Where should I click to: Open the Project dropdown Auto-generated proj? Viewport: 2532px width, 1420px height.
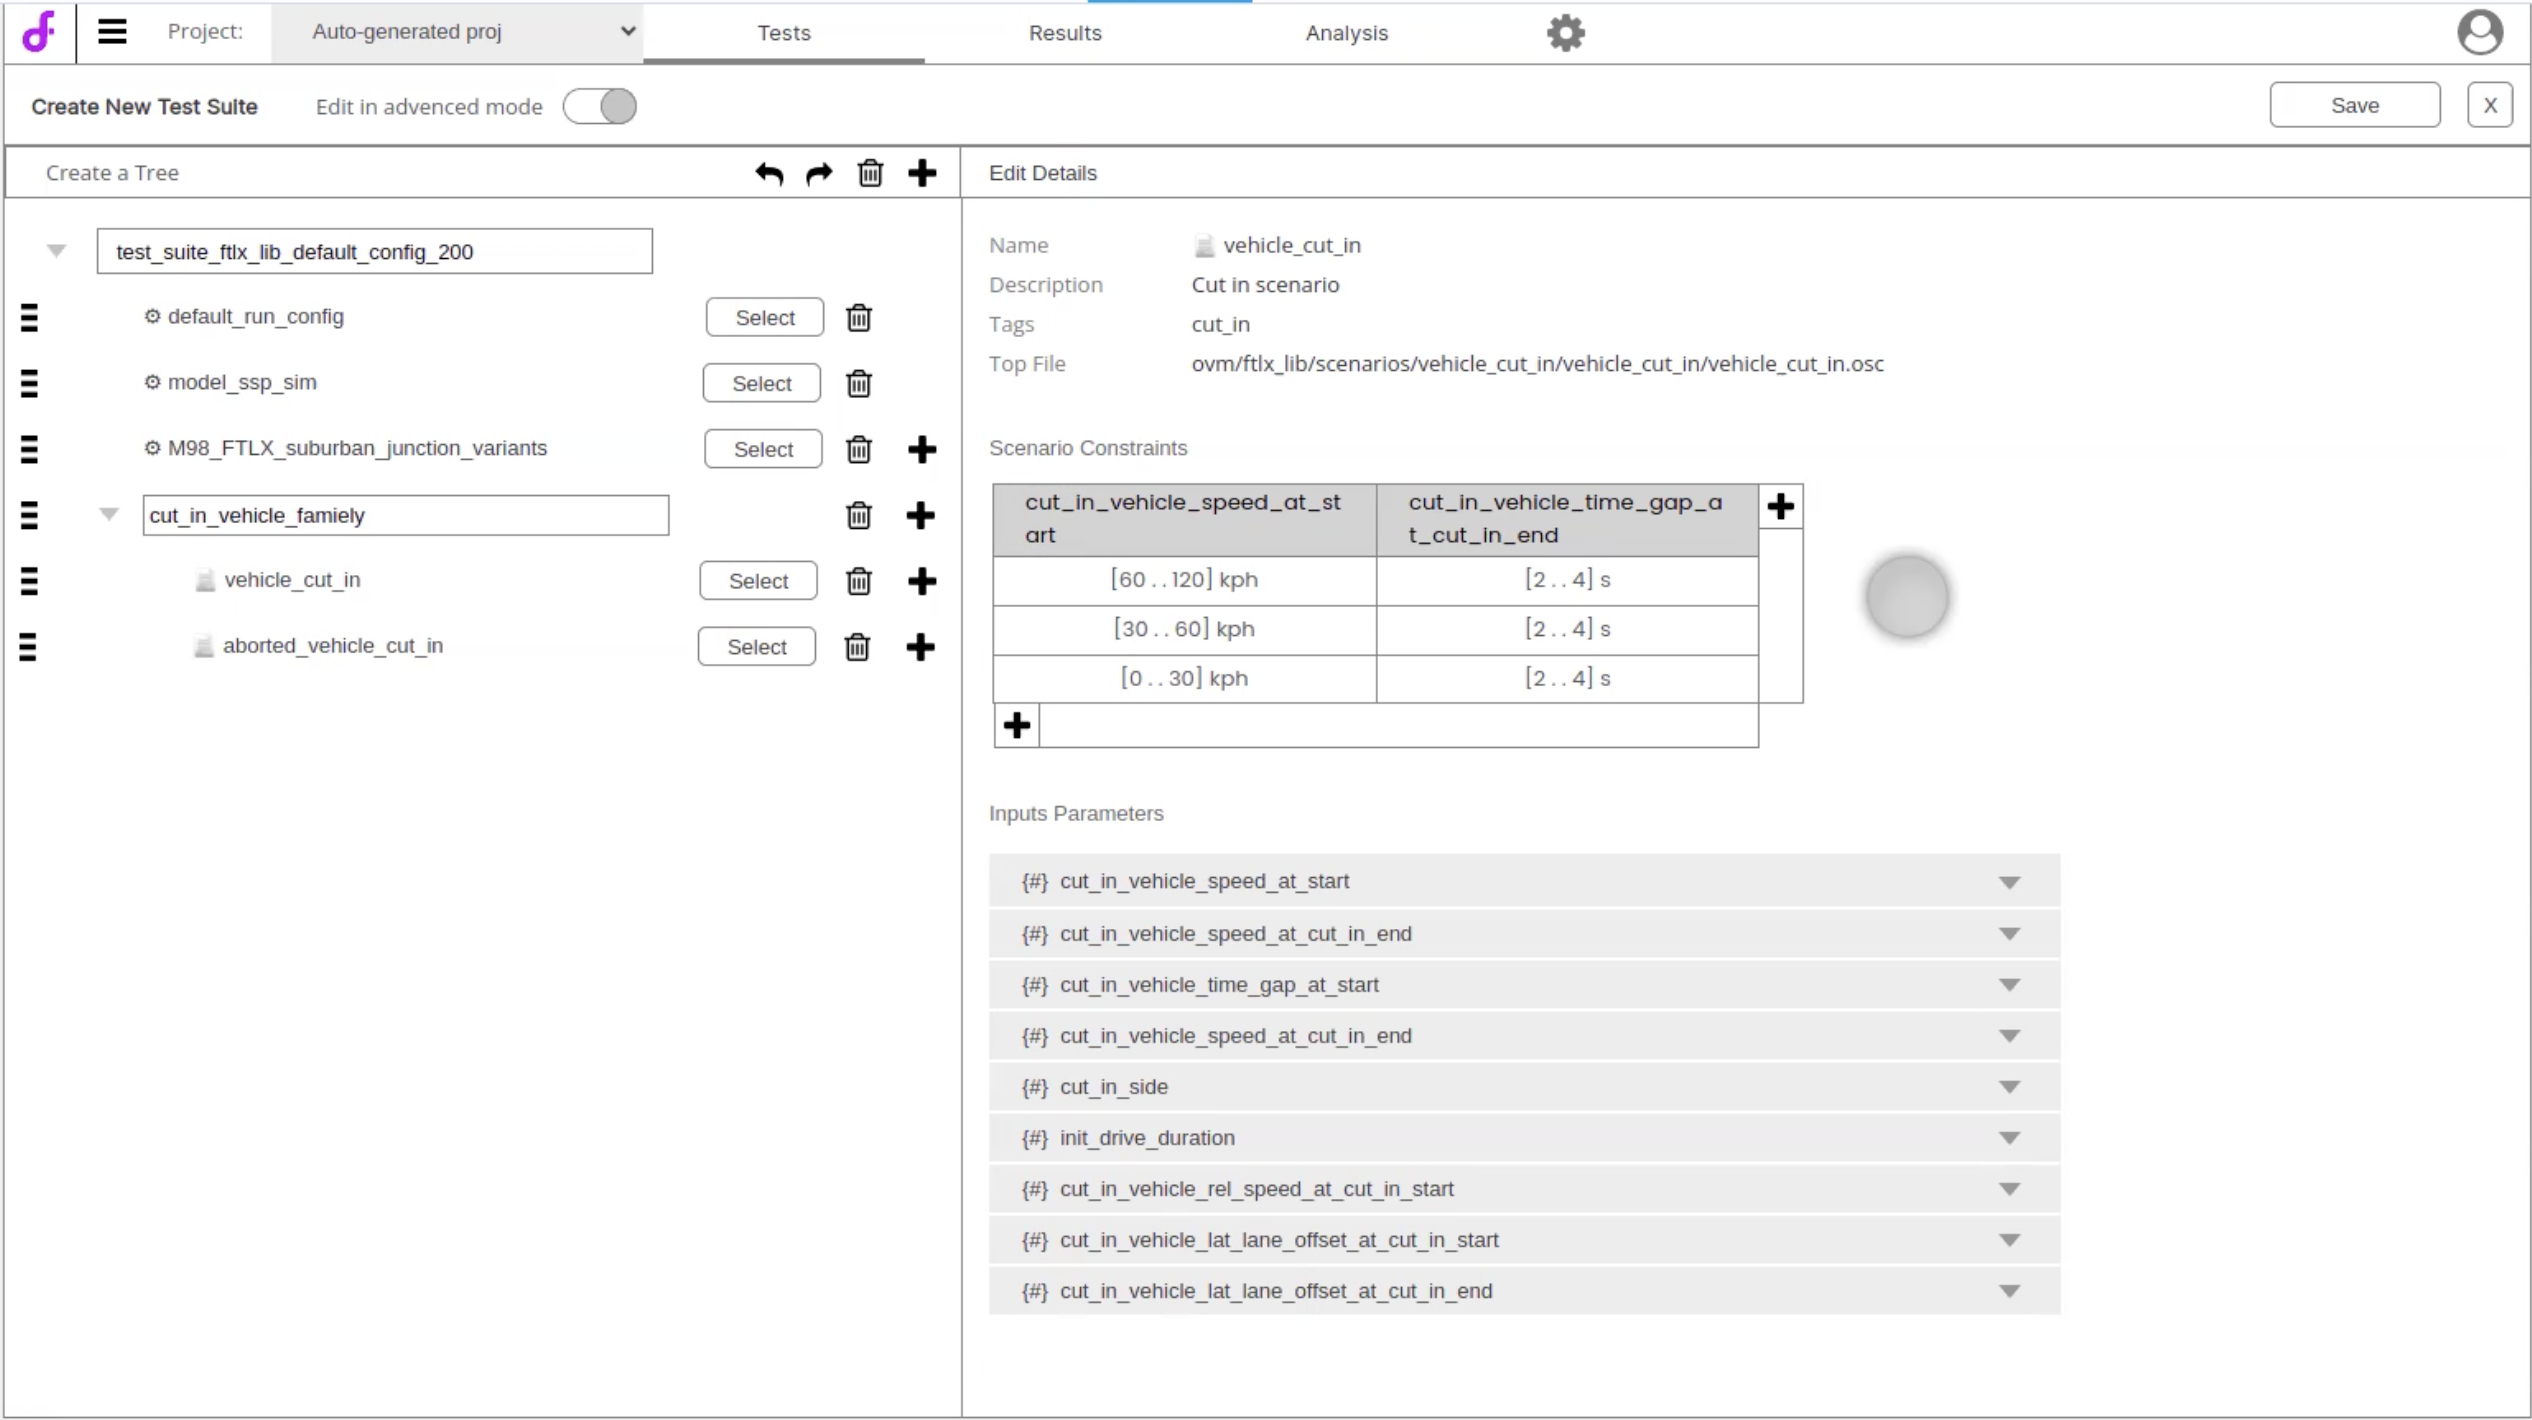coord(457,32)
